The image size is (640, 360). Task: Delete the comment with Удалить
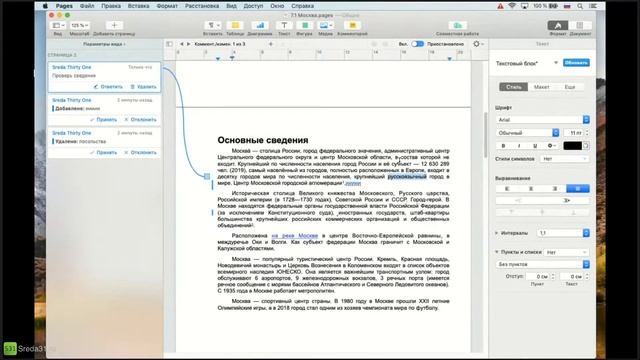tap(143, 87)
